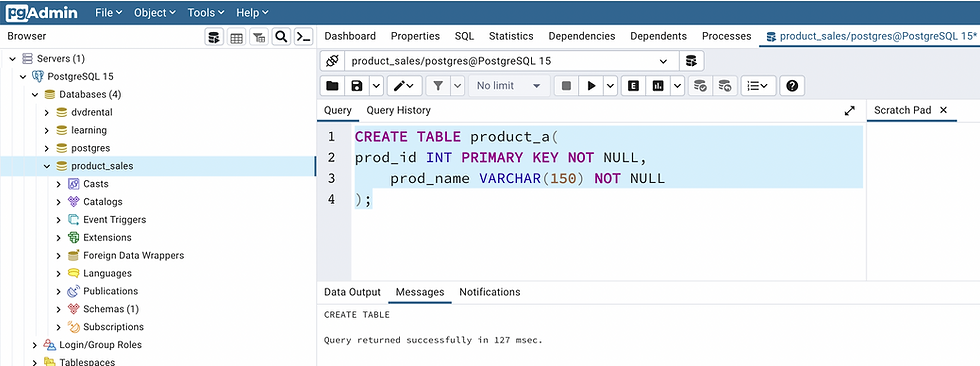
Task: Expand the learning database node
Action: point(46,131)
